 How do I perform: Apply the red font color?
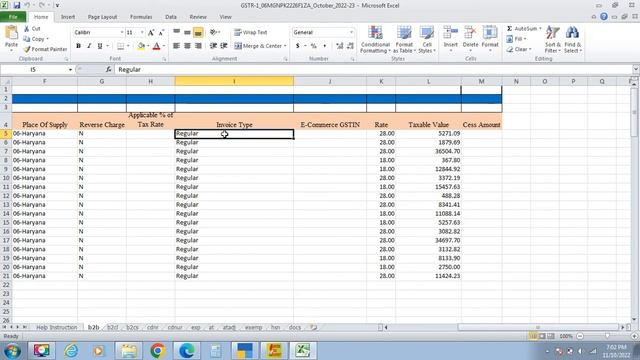(x=156, y=46)
